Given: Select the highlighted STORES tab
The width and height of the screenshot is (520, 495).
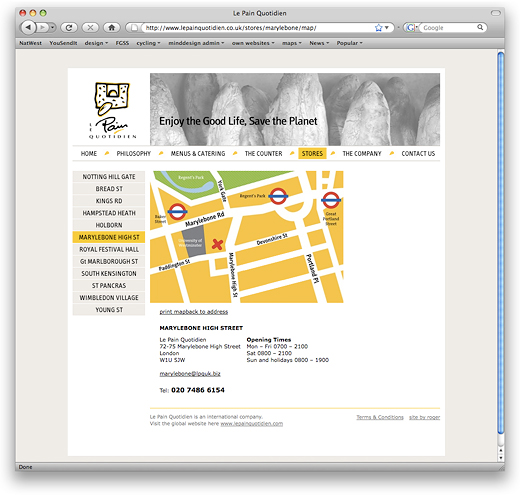Looking at the screenshot, I should click(312, 153).
